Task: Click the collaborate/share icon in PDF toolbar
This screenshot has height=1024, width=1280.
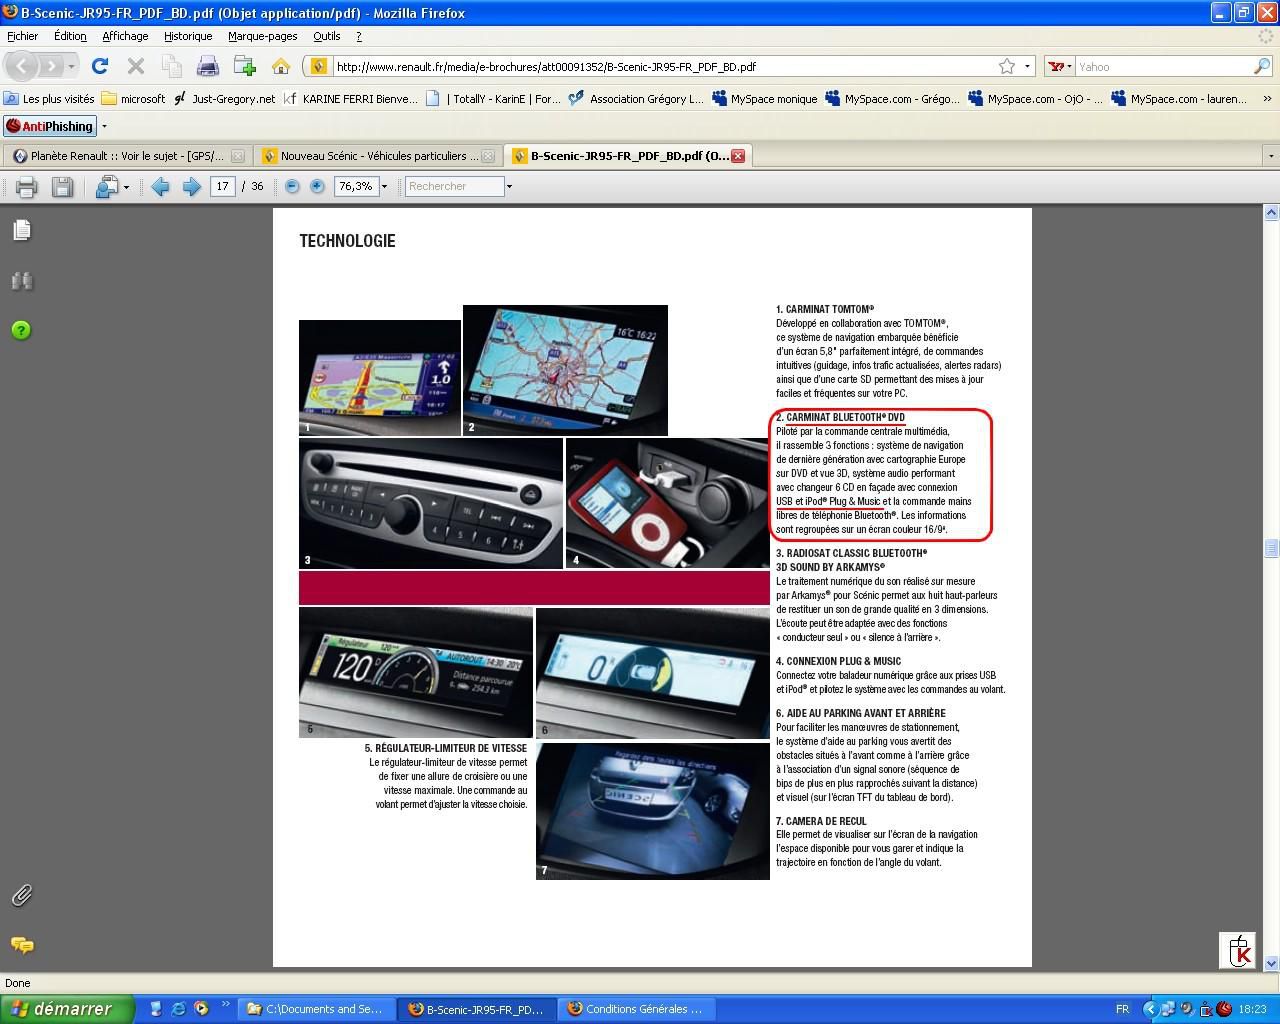Action: [x=106, y=186]
